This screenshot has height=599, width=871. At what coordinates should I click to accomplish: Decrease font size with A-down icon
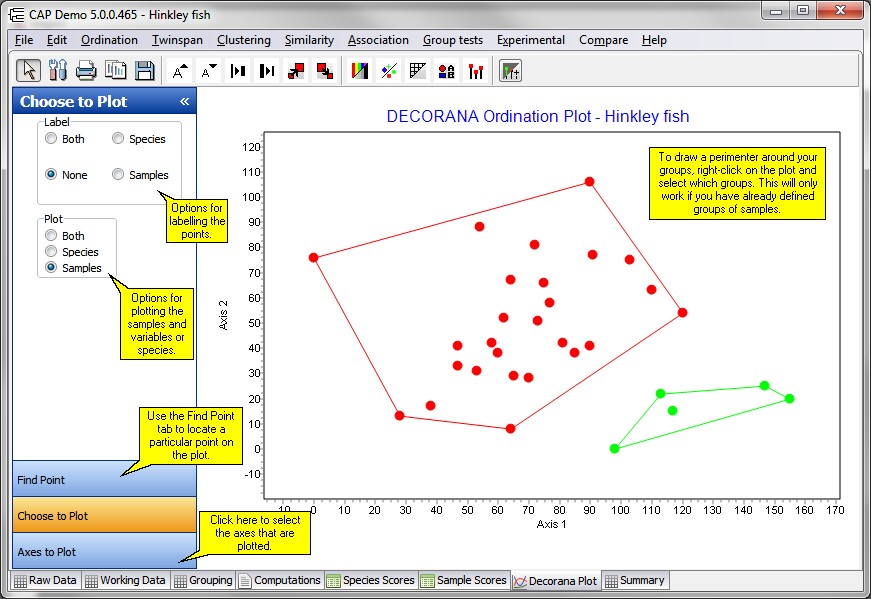(x=209, y=71)
